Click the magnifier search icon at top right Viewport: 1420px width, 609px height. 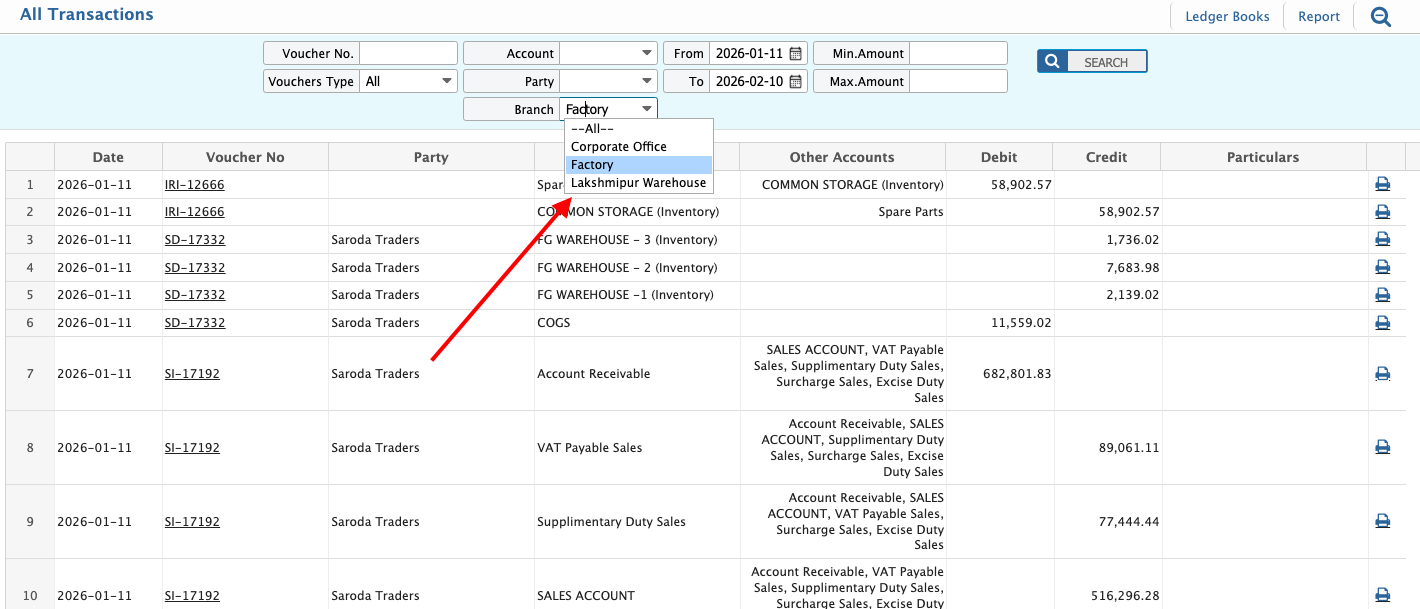(x=1380, y=16)
